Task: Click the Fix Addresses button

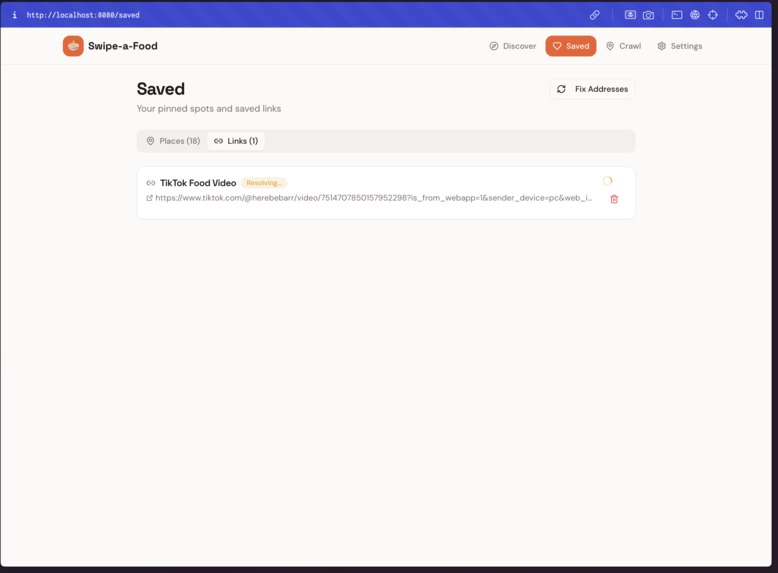Action: point(592,89)
